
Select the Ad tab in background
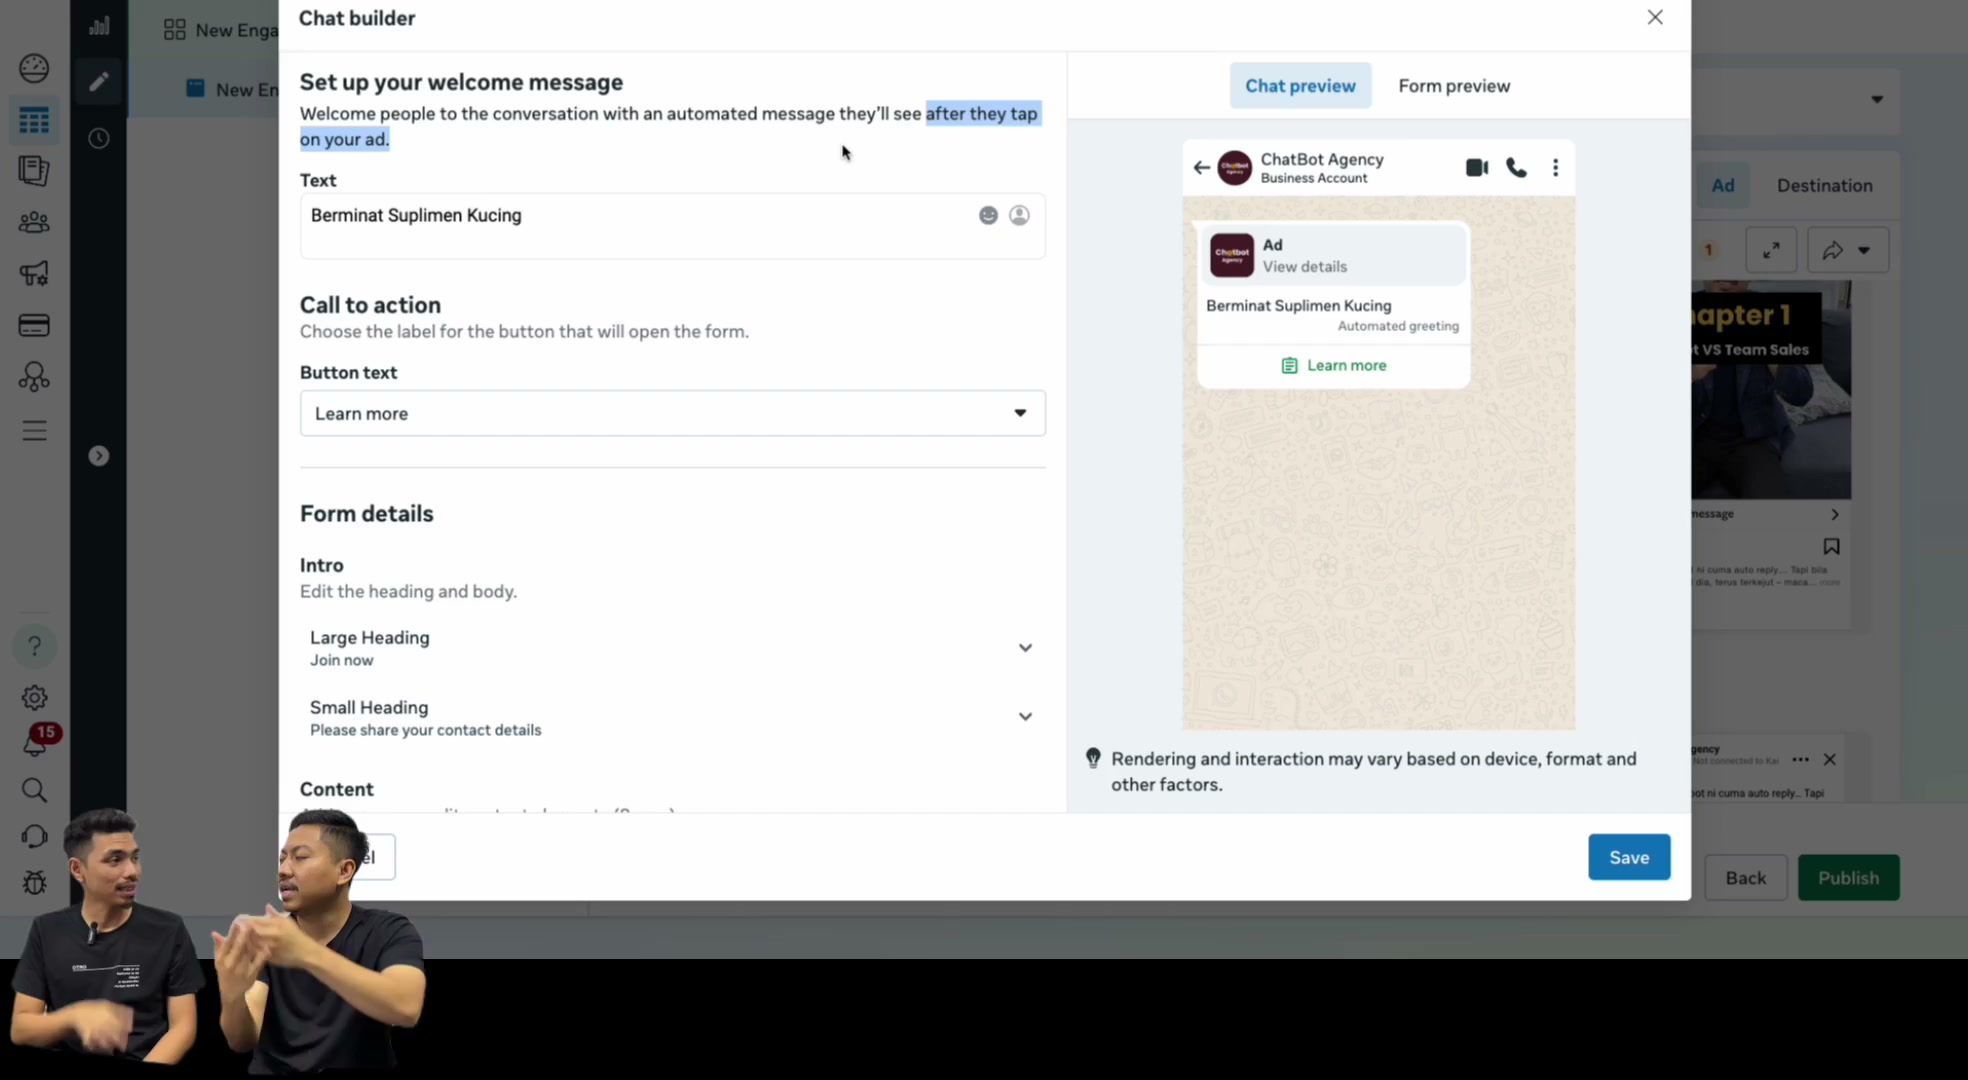pos(1722,185)
